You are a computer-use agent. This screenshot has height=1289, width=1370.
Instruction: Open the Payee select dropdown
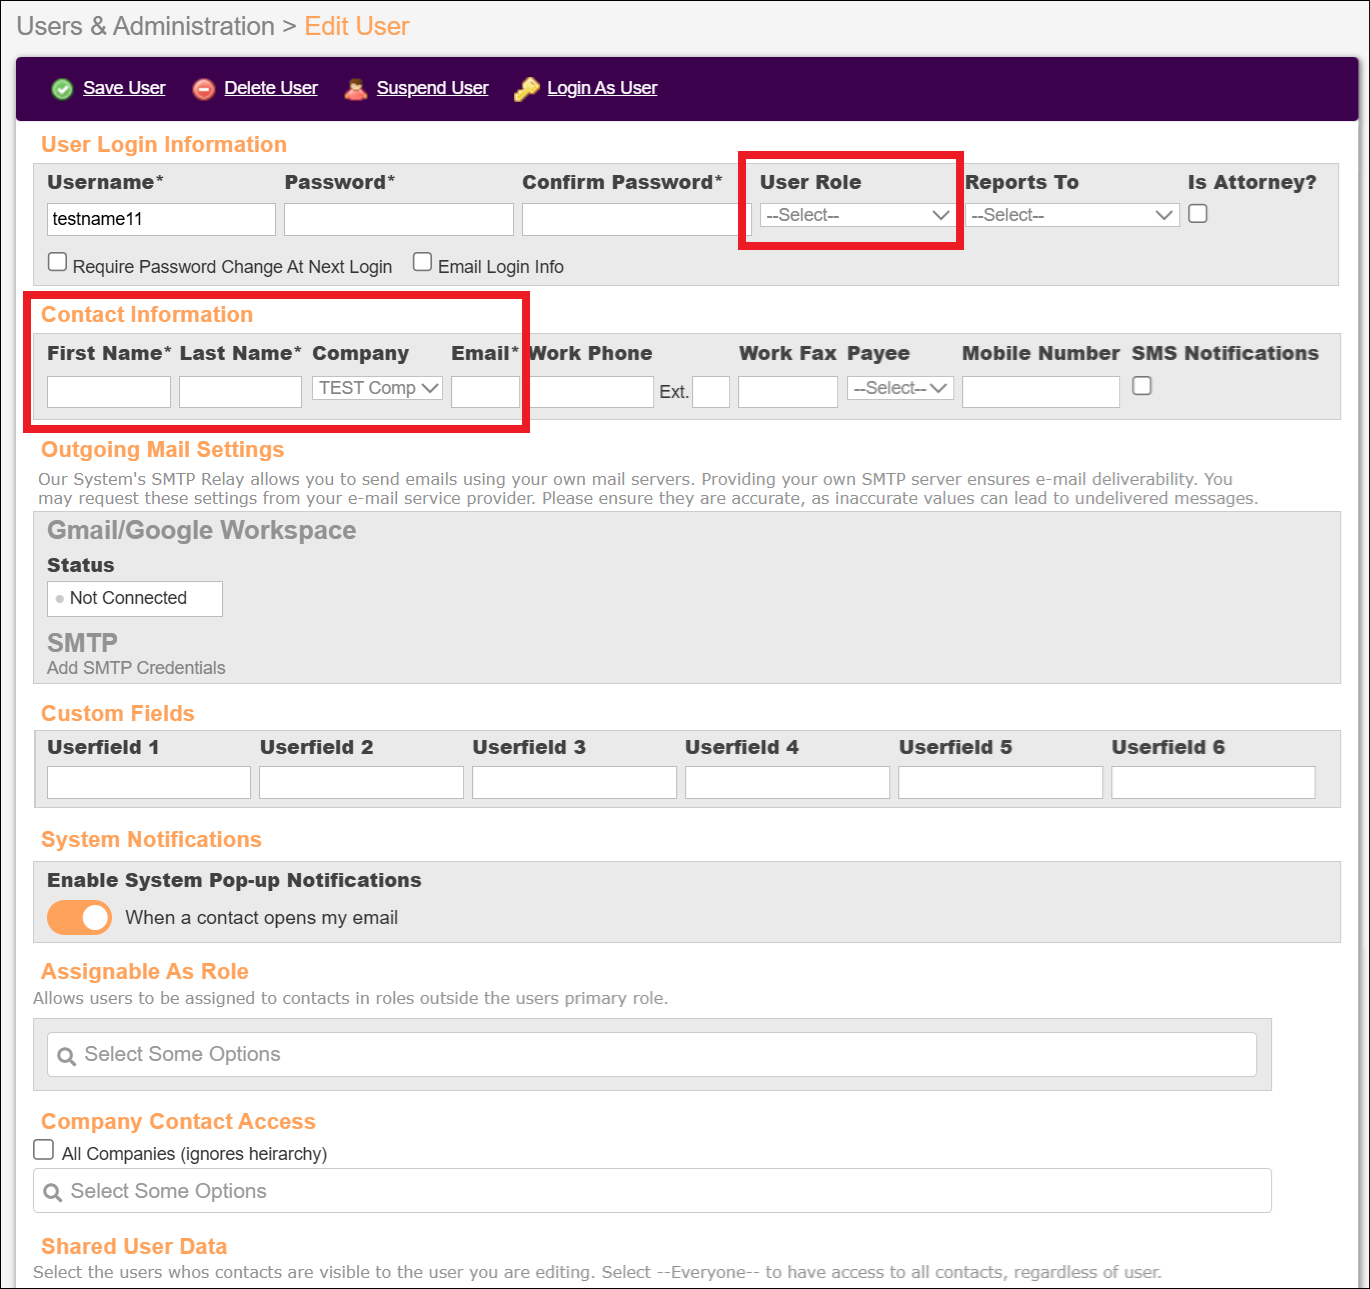[900, 388]
